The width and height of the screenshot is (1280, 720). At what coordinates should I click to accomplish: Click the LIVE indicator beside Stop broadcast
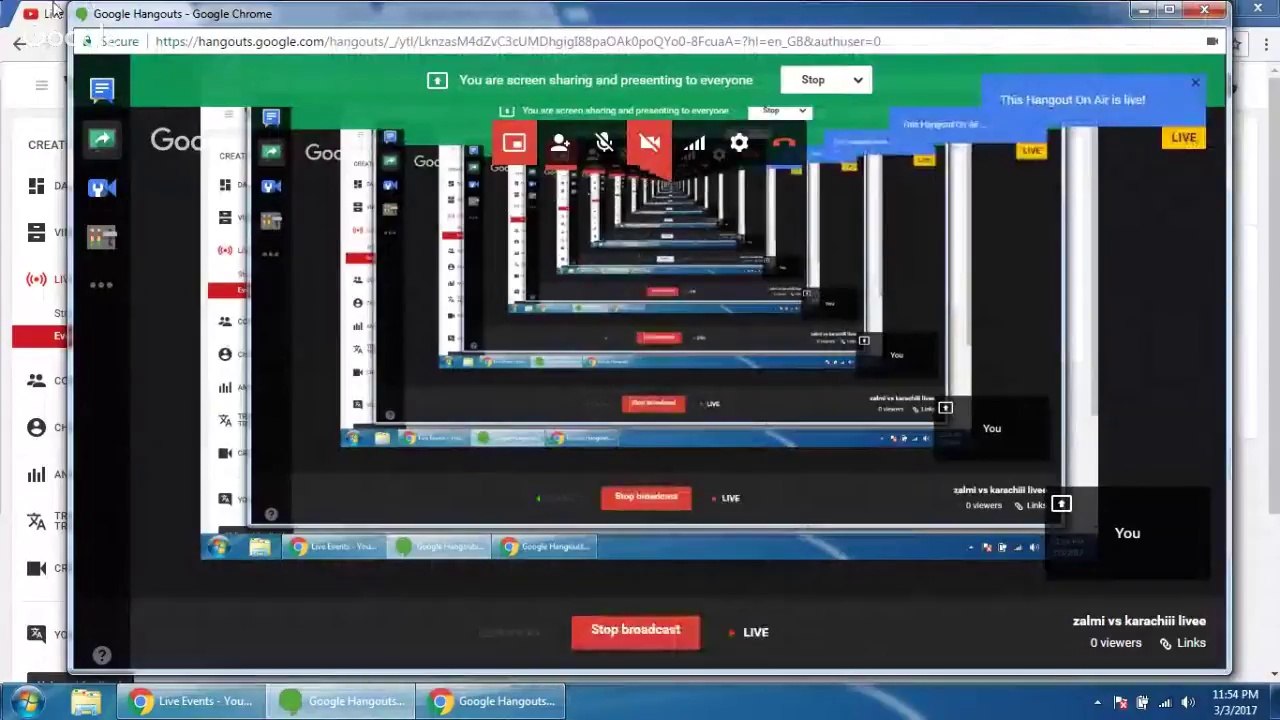(749, 632)
